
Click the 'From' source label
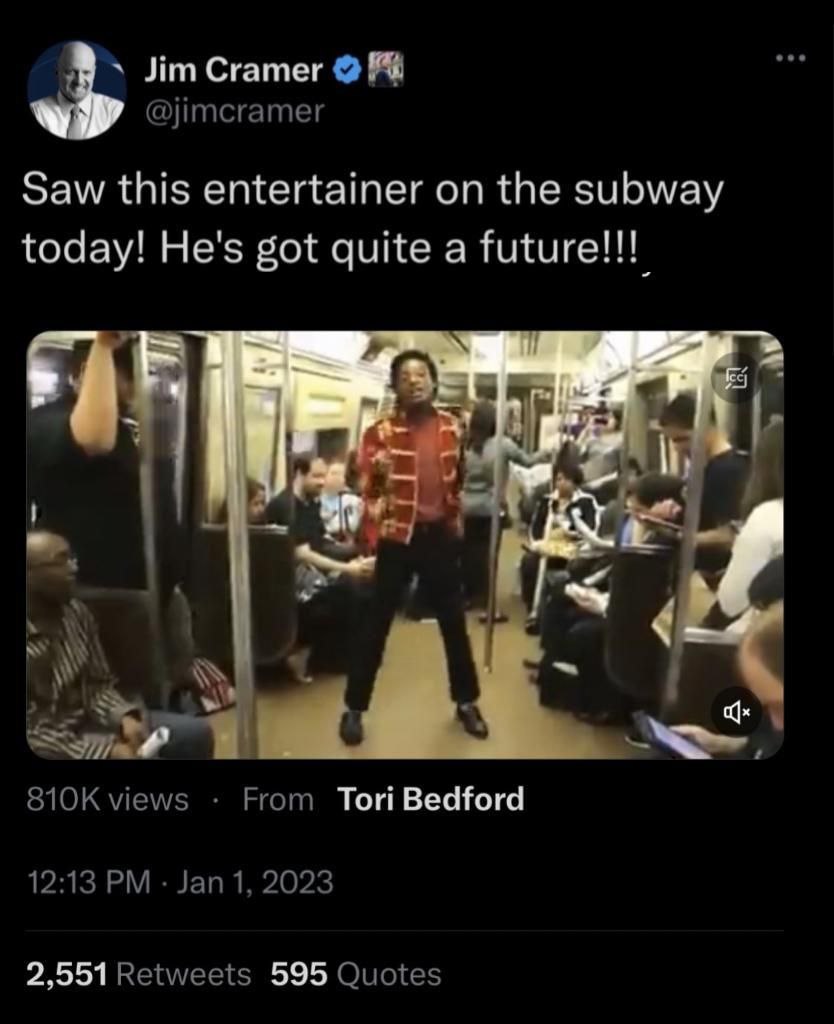coord(278,799)
